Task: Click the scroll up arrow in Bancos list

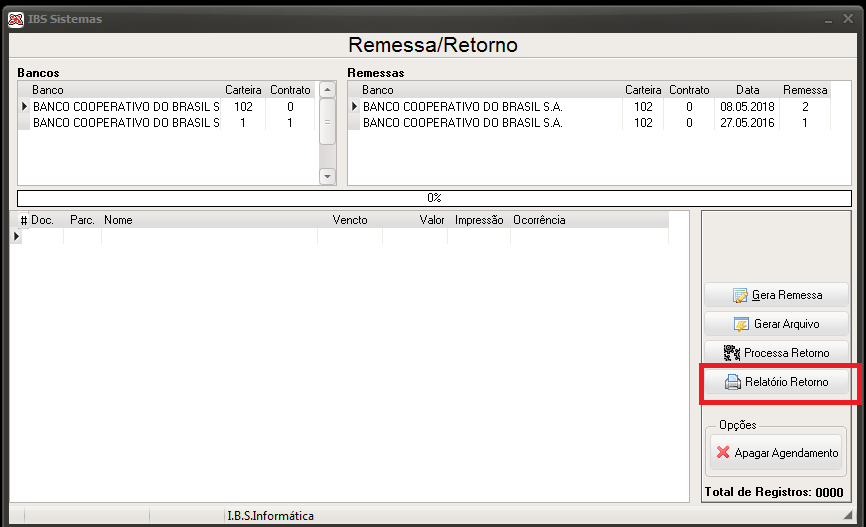Action: pyautogui.click(x=328, y=89)
